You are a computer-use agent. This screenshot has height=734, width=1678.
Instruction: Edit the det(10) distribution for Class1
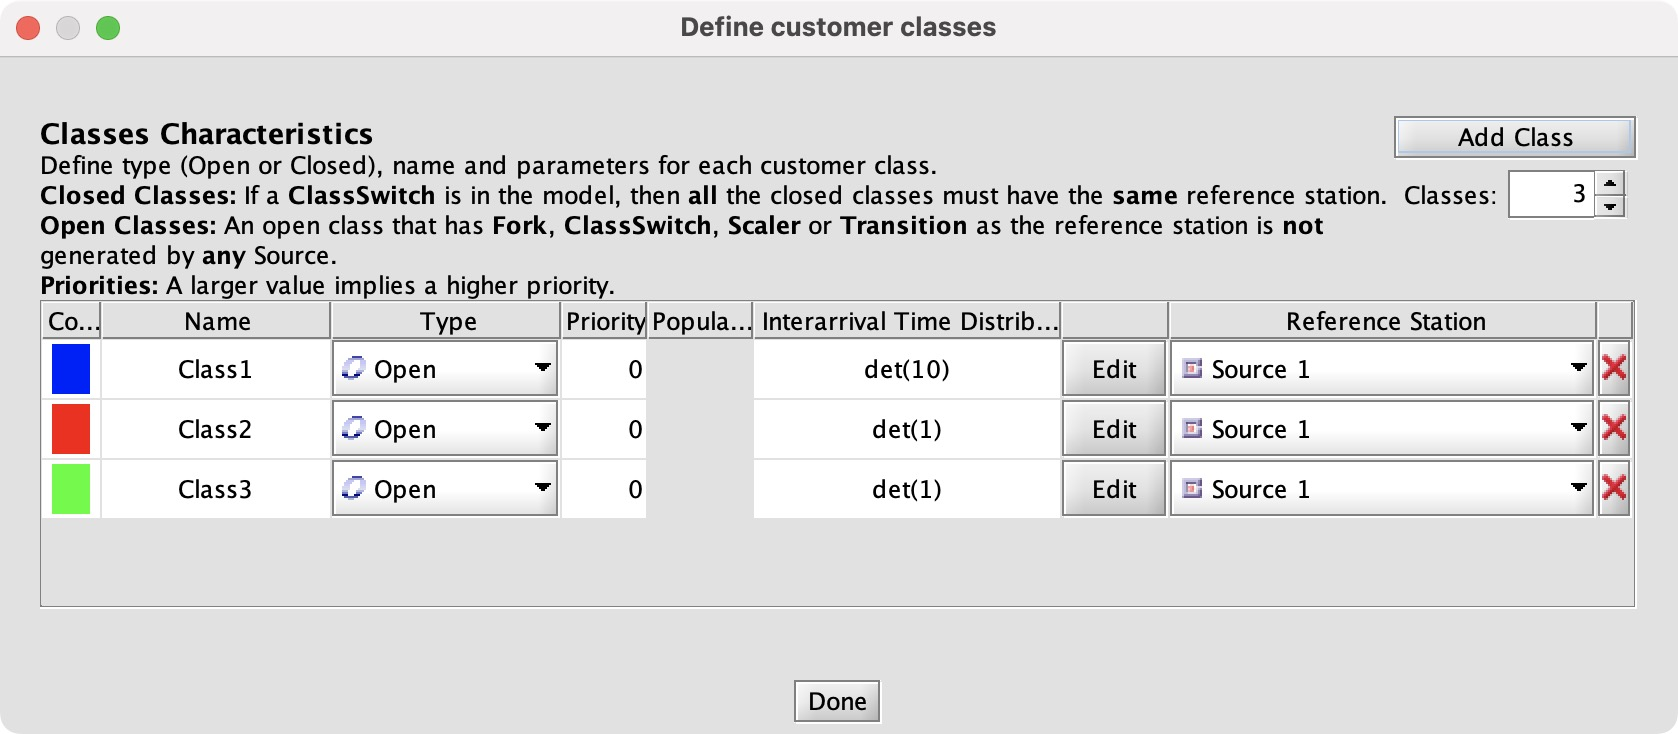(1114, 369)
